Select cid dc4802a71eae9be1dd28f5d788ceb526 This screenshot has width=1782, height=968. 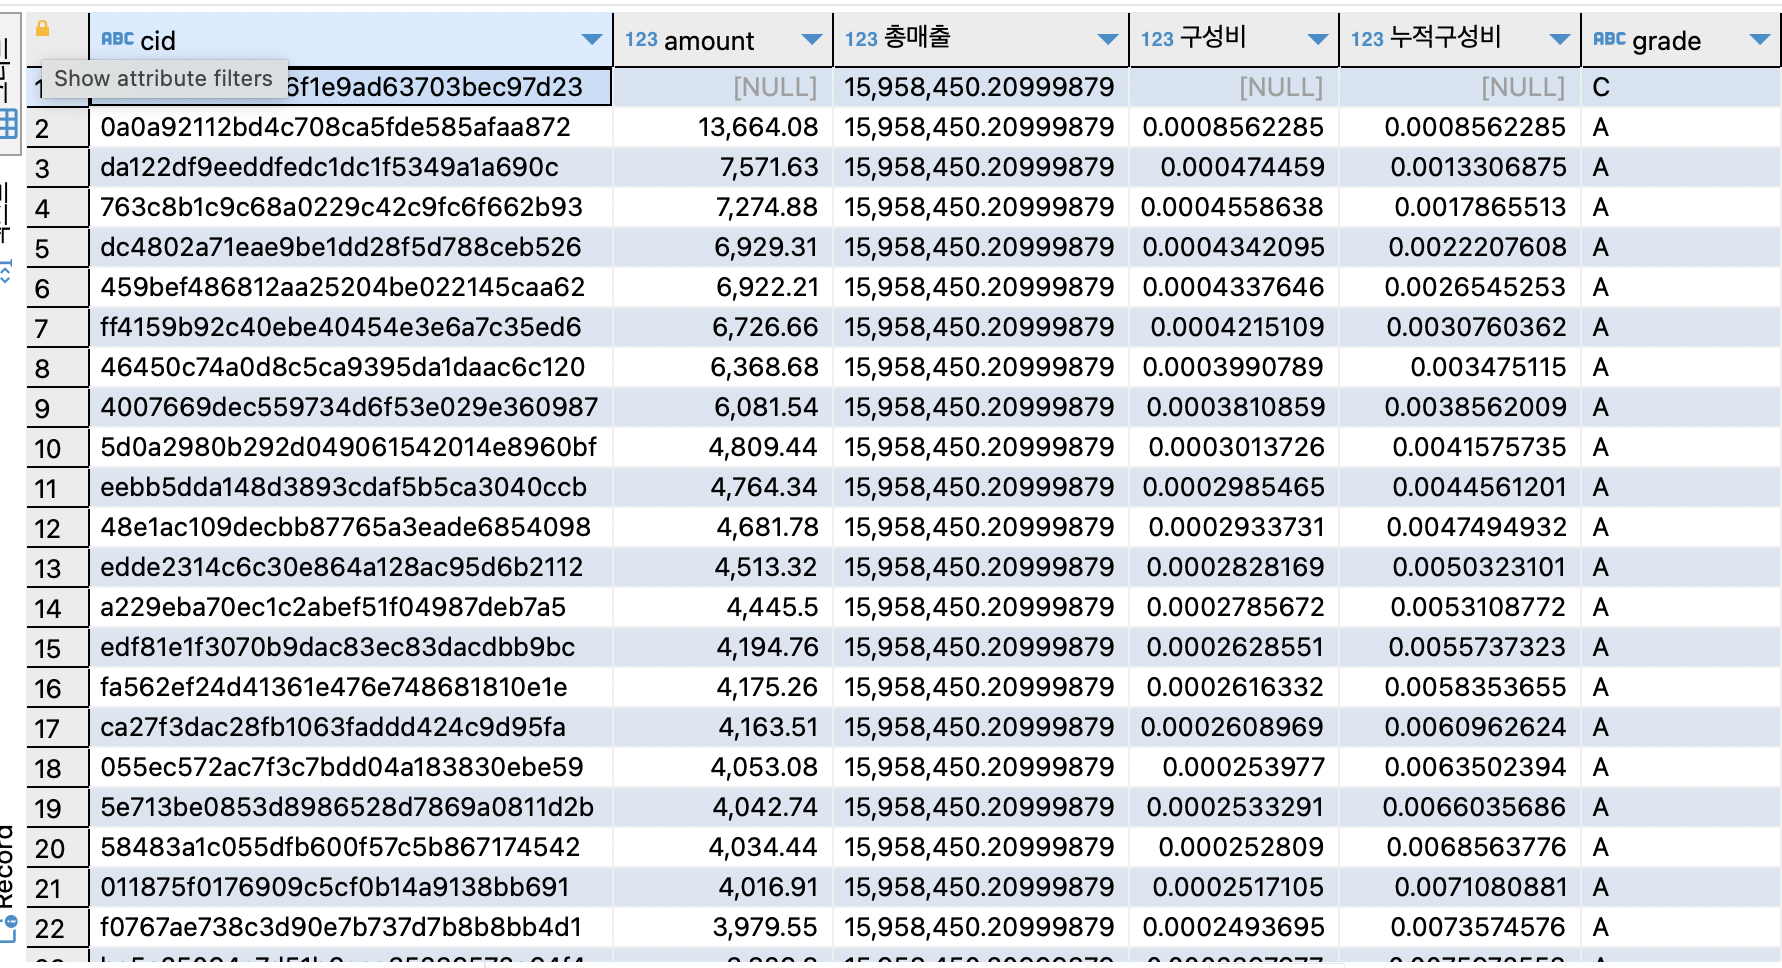click(x=351, y=247)
